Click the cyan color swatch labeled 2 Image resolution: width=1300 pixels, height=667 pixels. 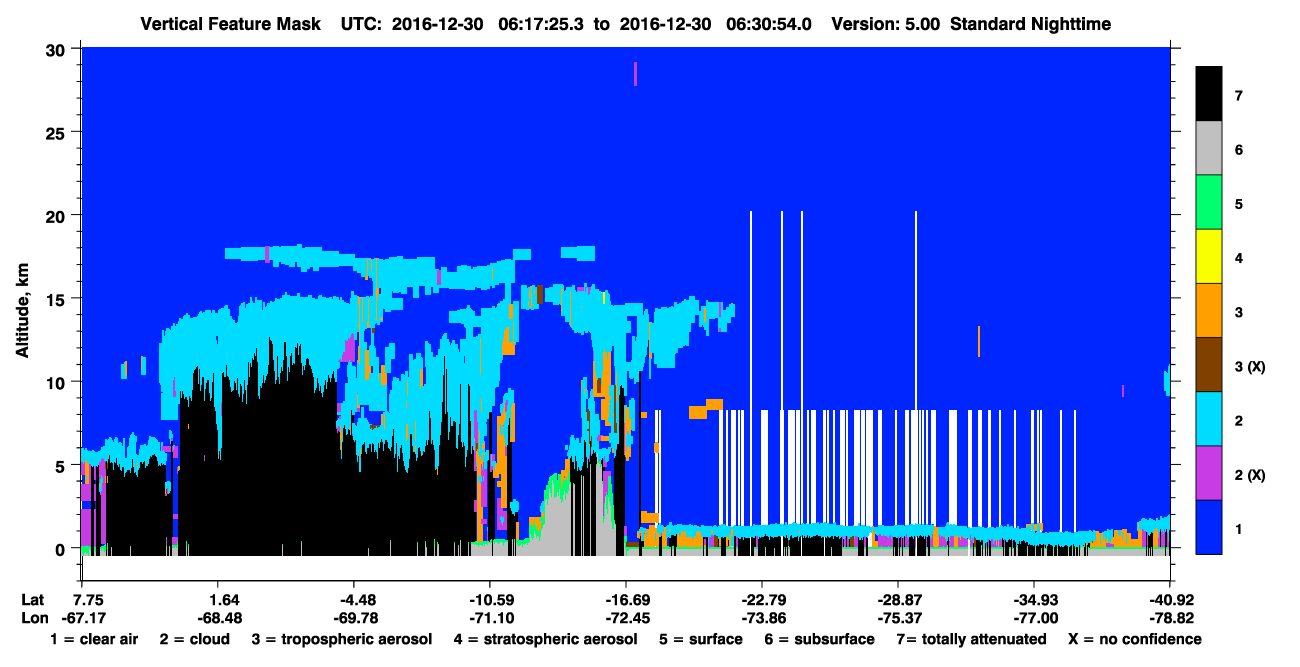point(1209,419)
